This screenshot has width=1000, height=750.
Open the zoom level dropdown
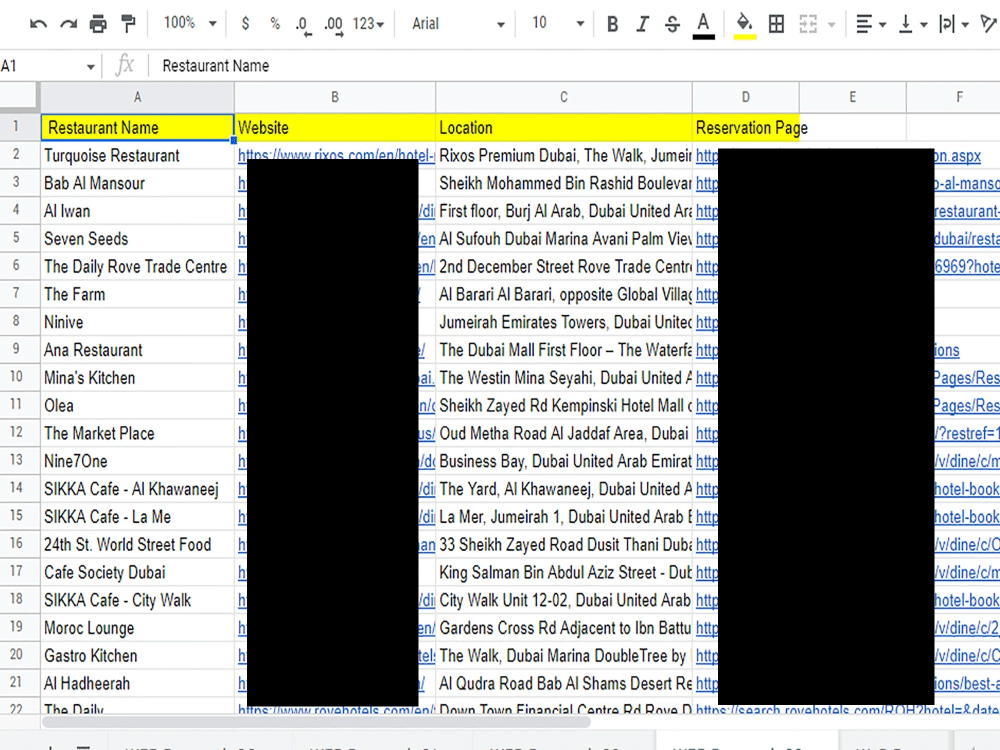190,24
